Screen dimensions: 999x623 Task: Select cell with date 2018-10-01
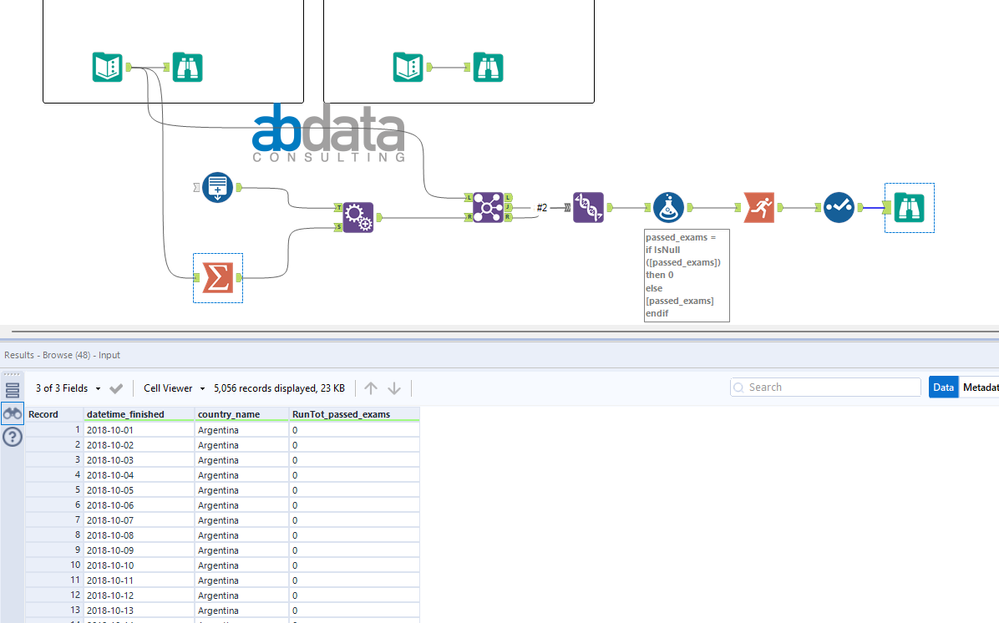pos(139,430)
